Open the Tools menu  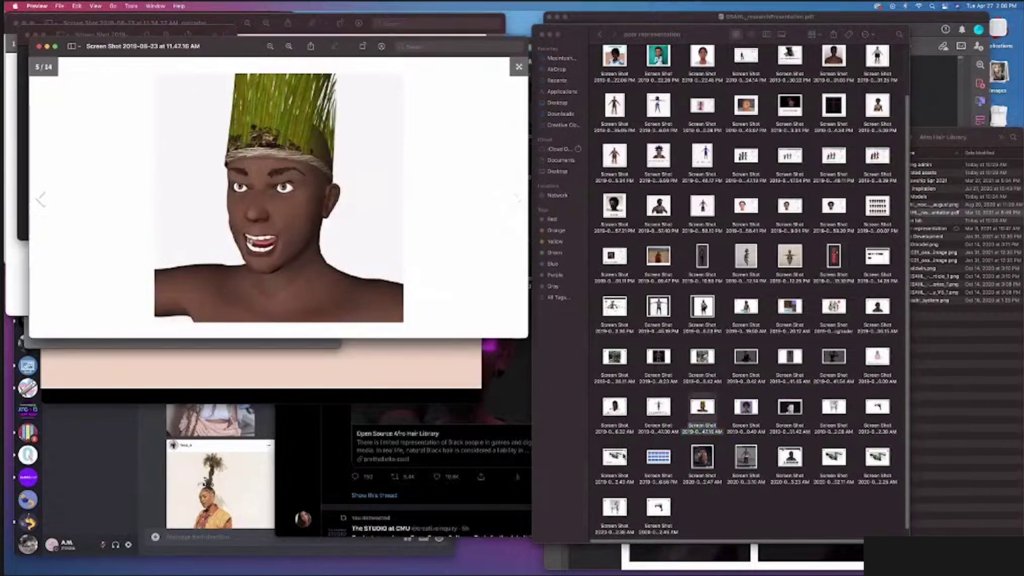131,6
